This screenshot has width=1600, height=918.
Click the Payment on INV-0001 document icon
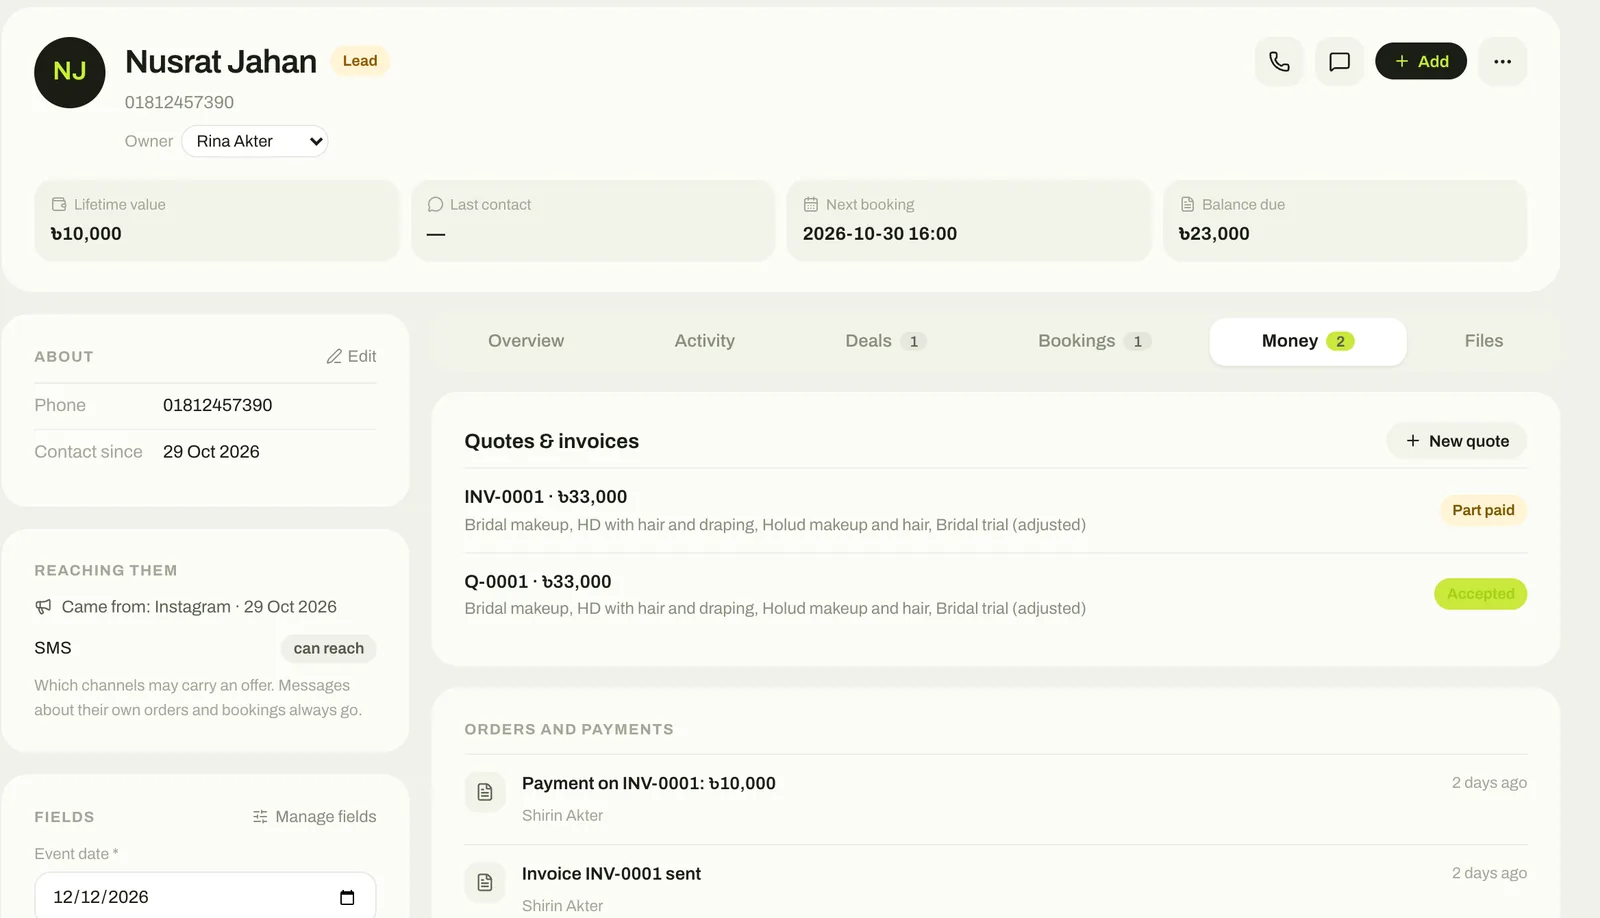[x=485, y=792]
